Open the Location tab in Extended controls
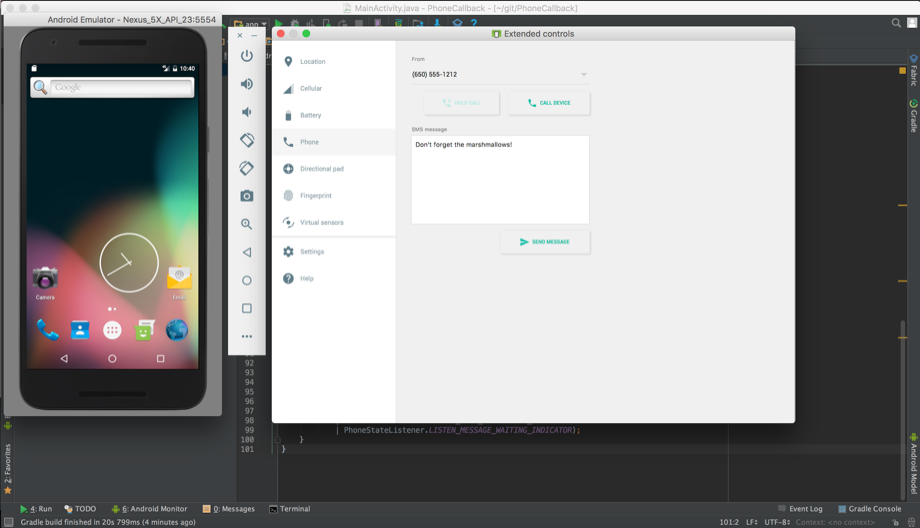The height and width of the screenshot is (528, 920). pyautogui.click(x=334, y=62)
